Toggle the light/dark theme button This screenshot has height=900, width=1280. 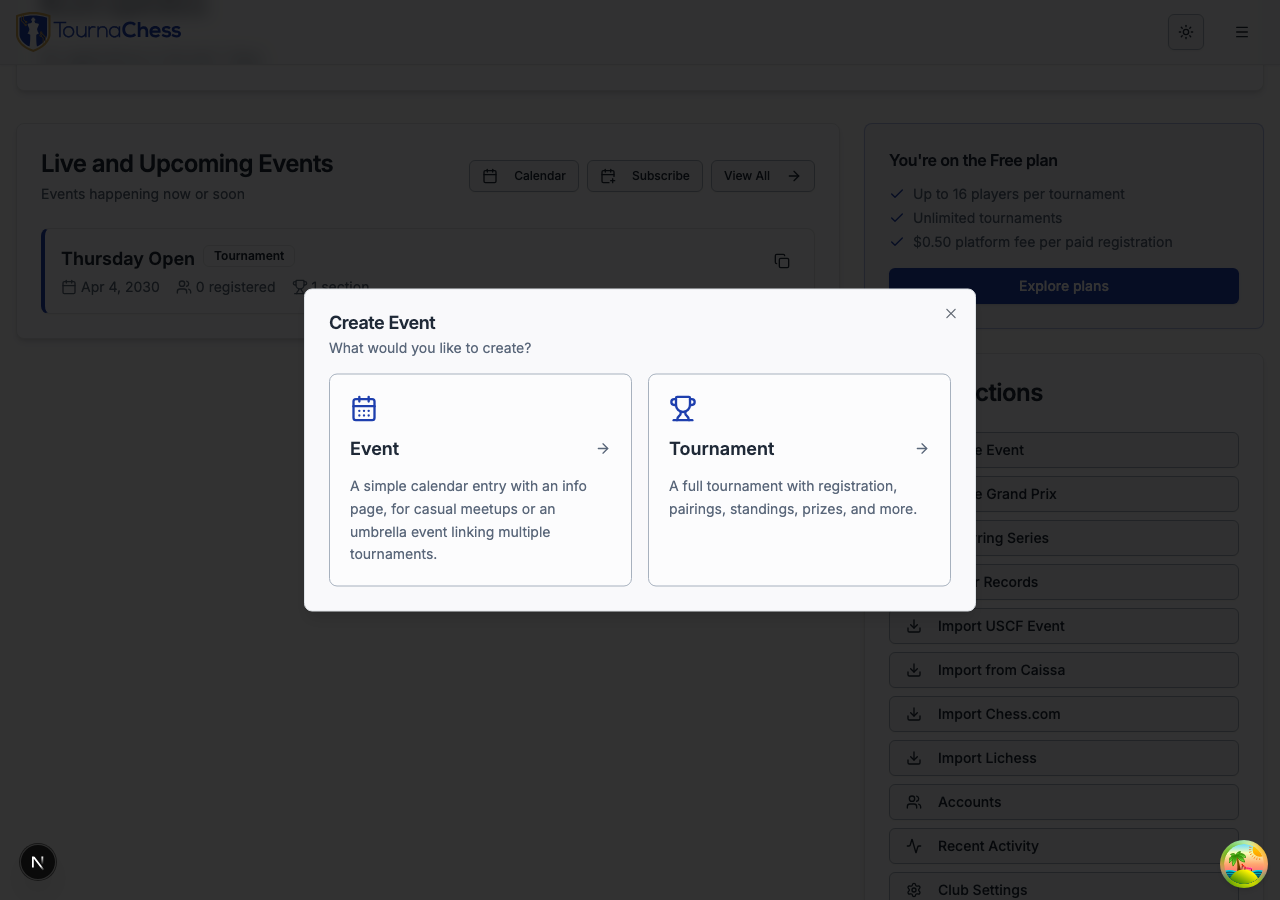pyautogui.click(x=1186, y=32)
